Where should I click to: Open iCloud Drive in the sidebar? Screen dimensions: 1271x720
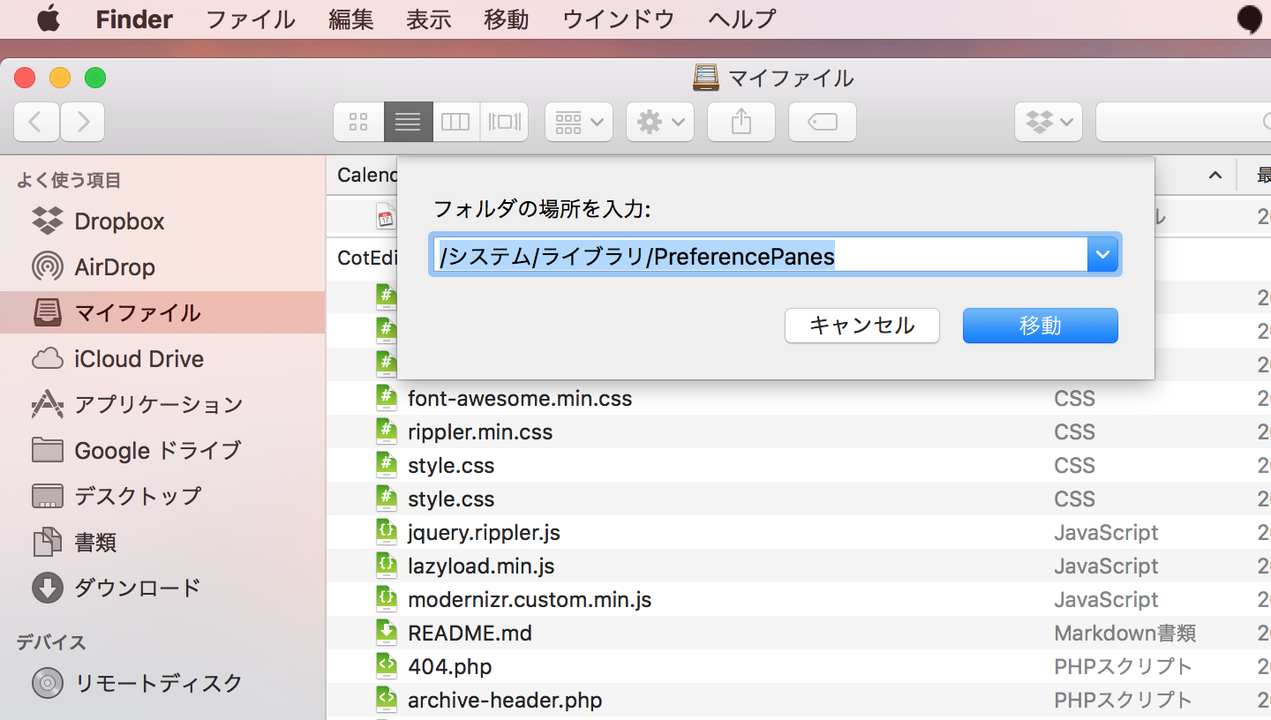138,359
